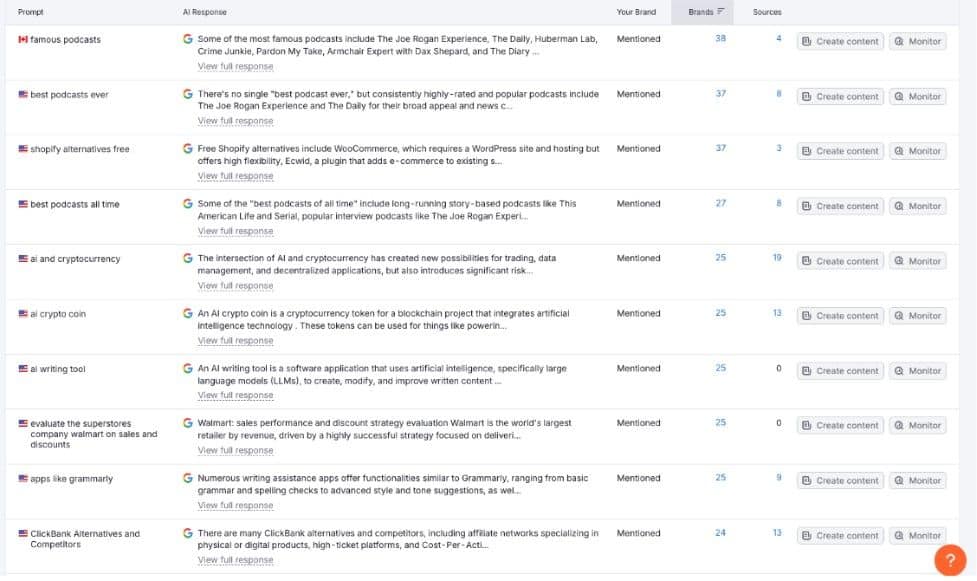
Task: Click the Your Brand column header
Action: (636, 12)
